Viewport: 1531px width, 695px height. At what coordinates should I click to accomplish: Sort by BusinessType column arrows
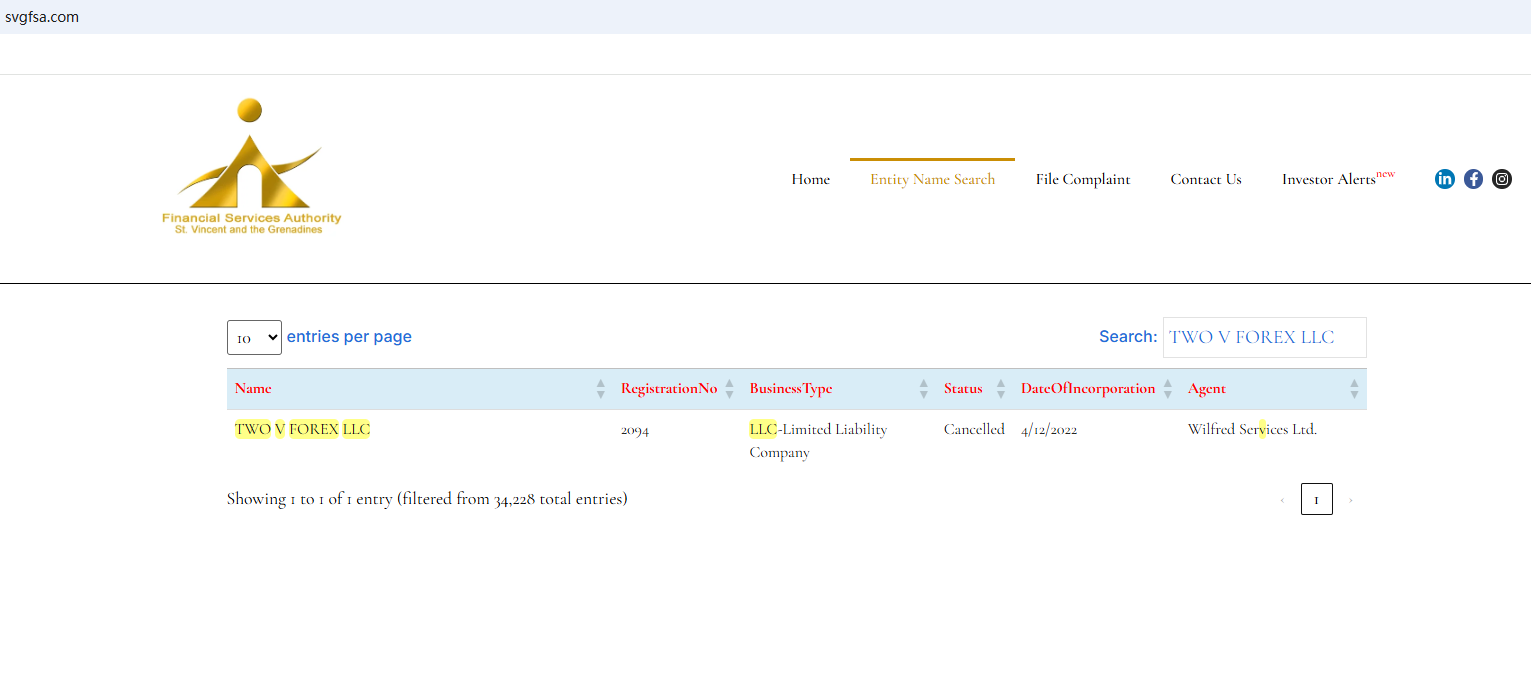923,389
